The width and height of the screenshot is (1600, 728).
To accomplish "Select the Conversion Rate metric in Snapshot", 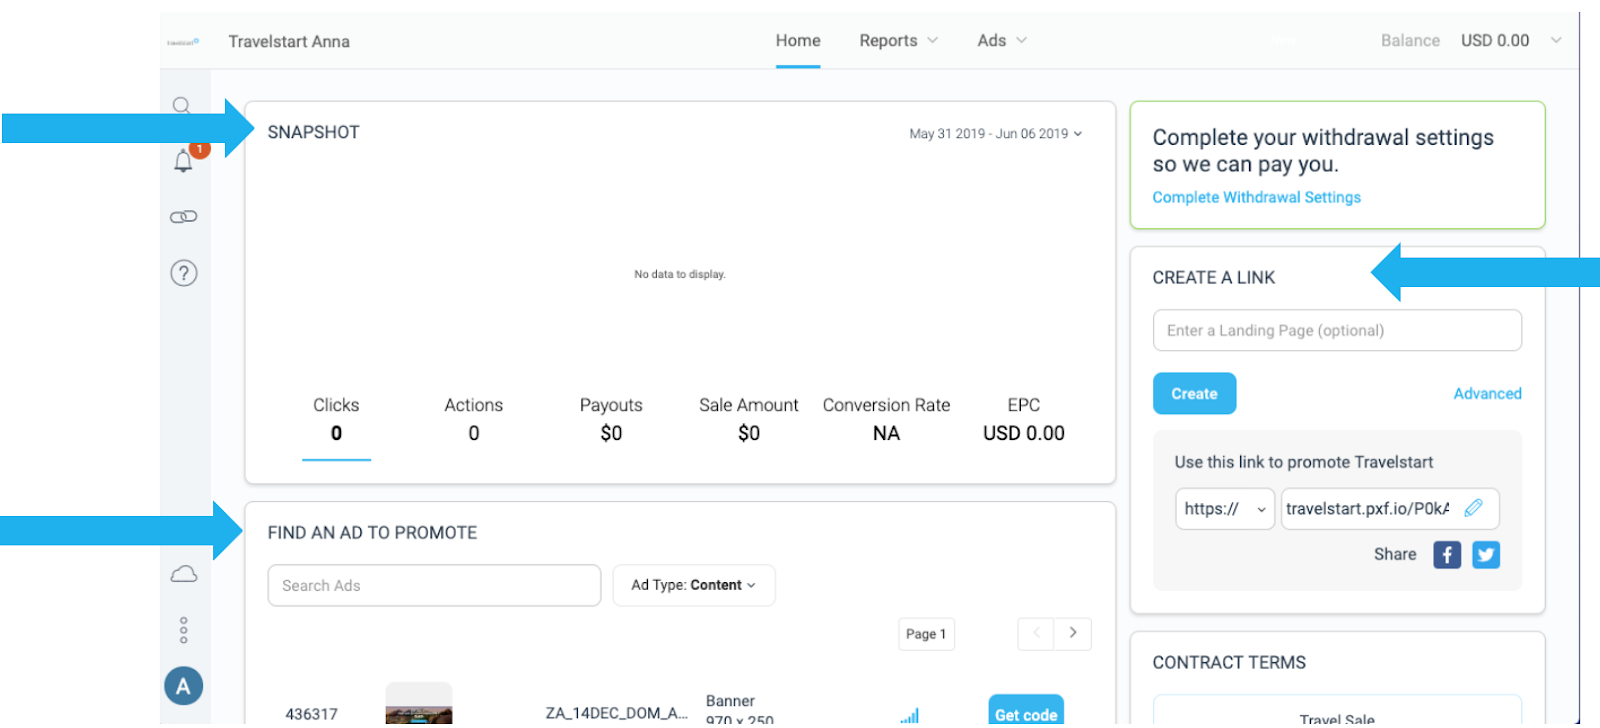I will coord(887,419).
